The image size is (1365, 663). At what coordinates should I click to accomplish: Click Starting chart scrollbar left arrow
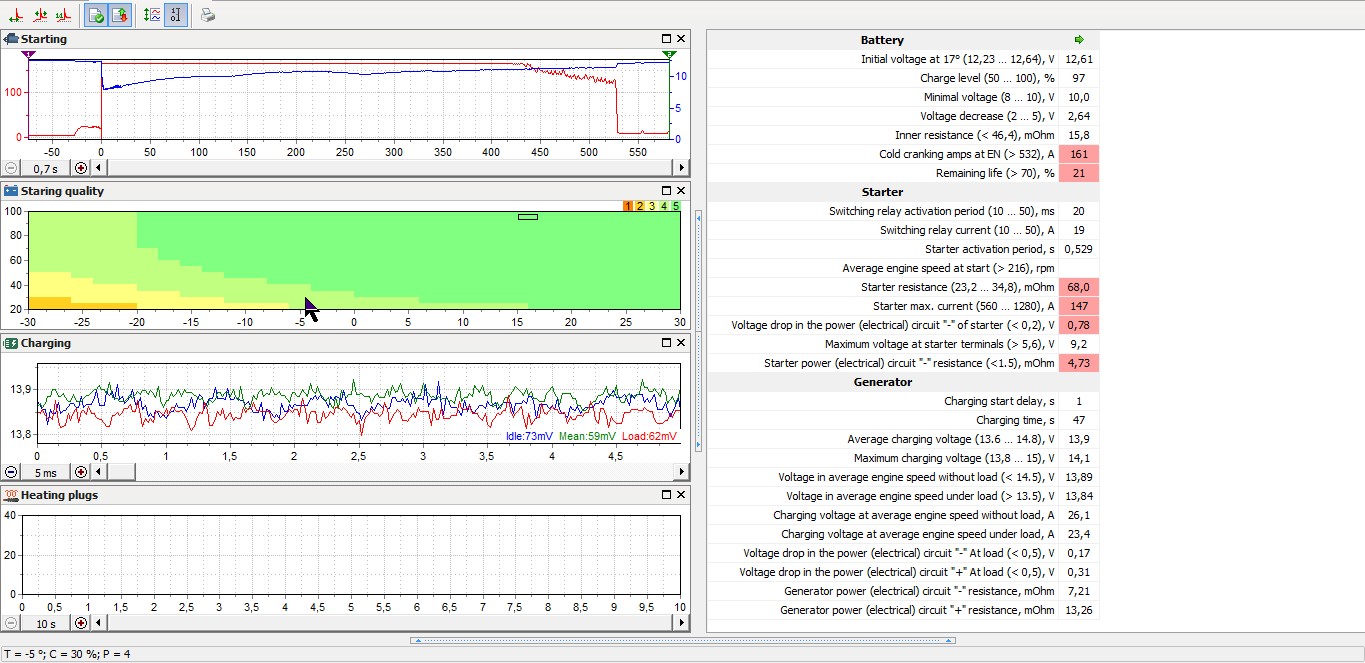[98, 168]
